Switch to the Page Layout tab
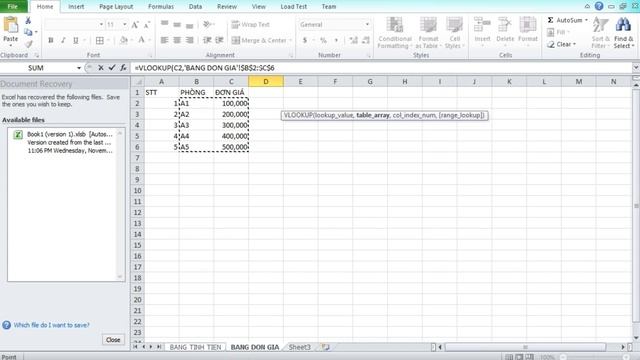Viewport: 640px width, 360px height. [x=116, y=7]
